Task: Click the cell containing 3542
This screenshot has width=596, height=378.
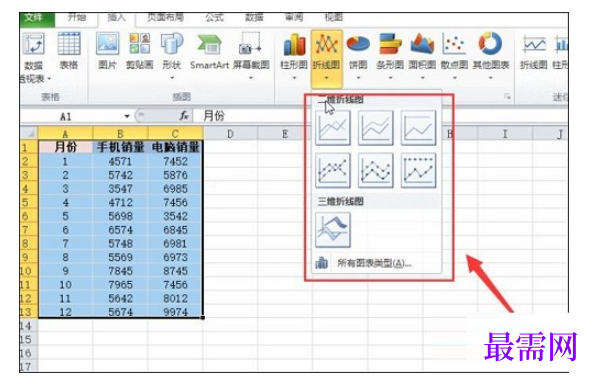Action: [x=175, y=216]
